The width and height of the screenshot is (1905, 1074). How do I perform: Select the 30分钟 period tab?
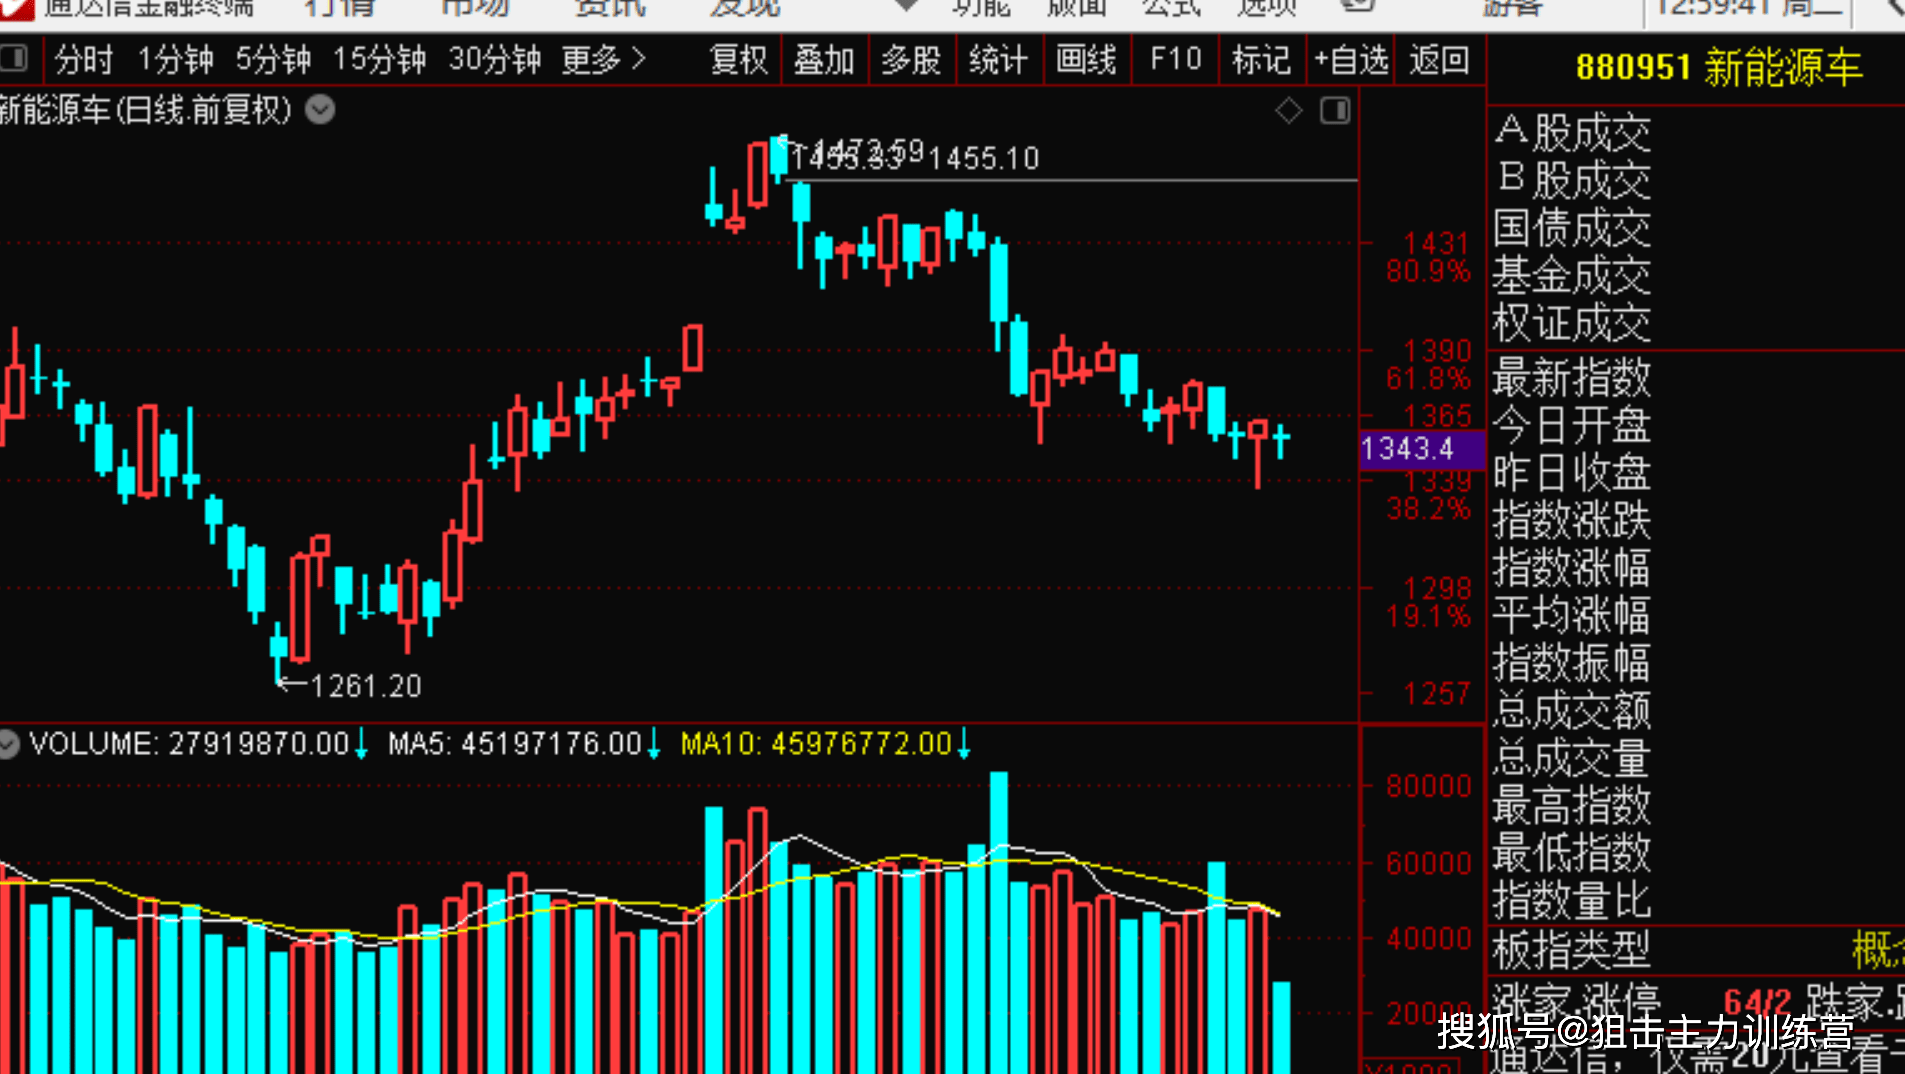pyautogui.click(x=494, y=60)
